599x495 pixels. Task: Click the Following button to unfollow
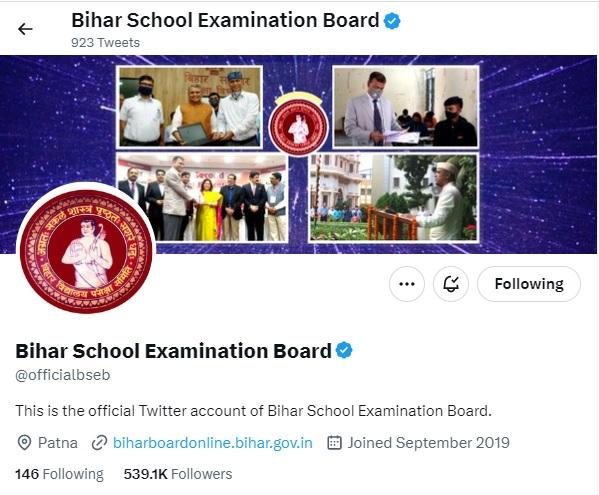529,284
